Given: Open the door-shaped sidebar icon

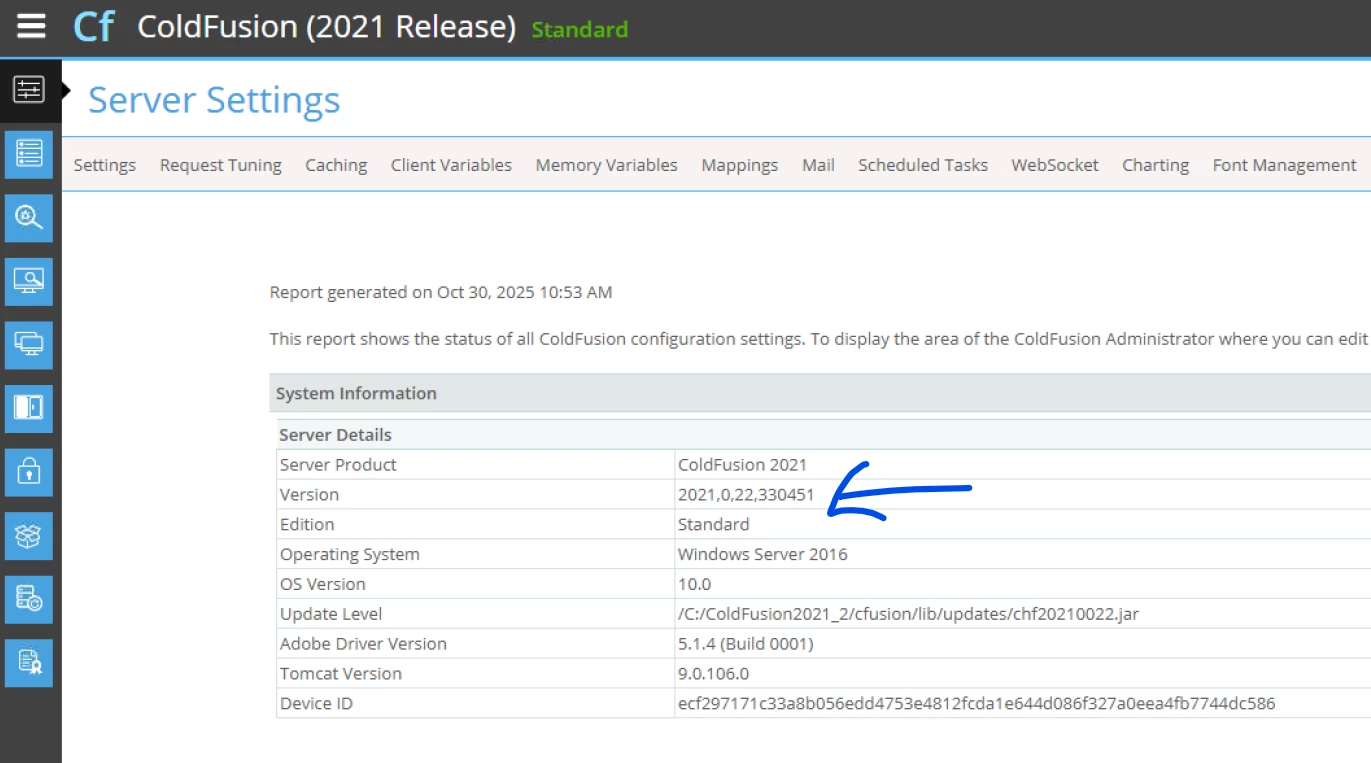Looking at the screenshot, I should click(x=28, y=408).
